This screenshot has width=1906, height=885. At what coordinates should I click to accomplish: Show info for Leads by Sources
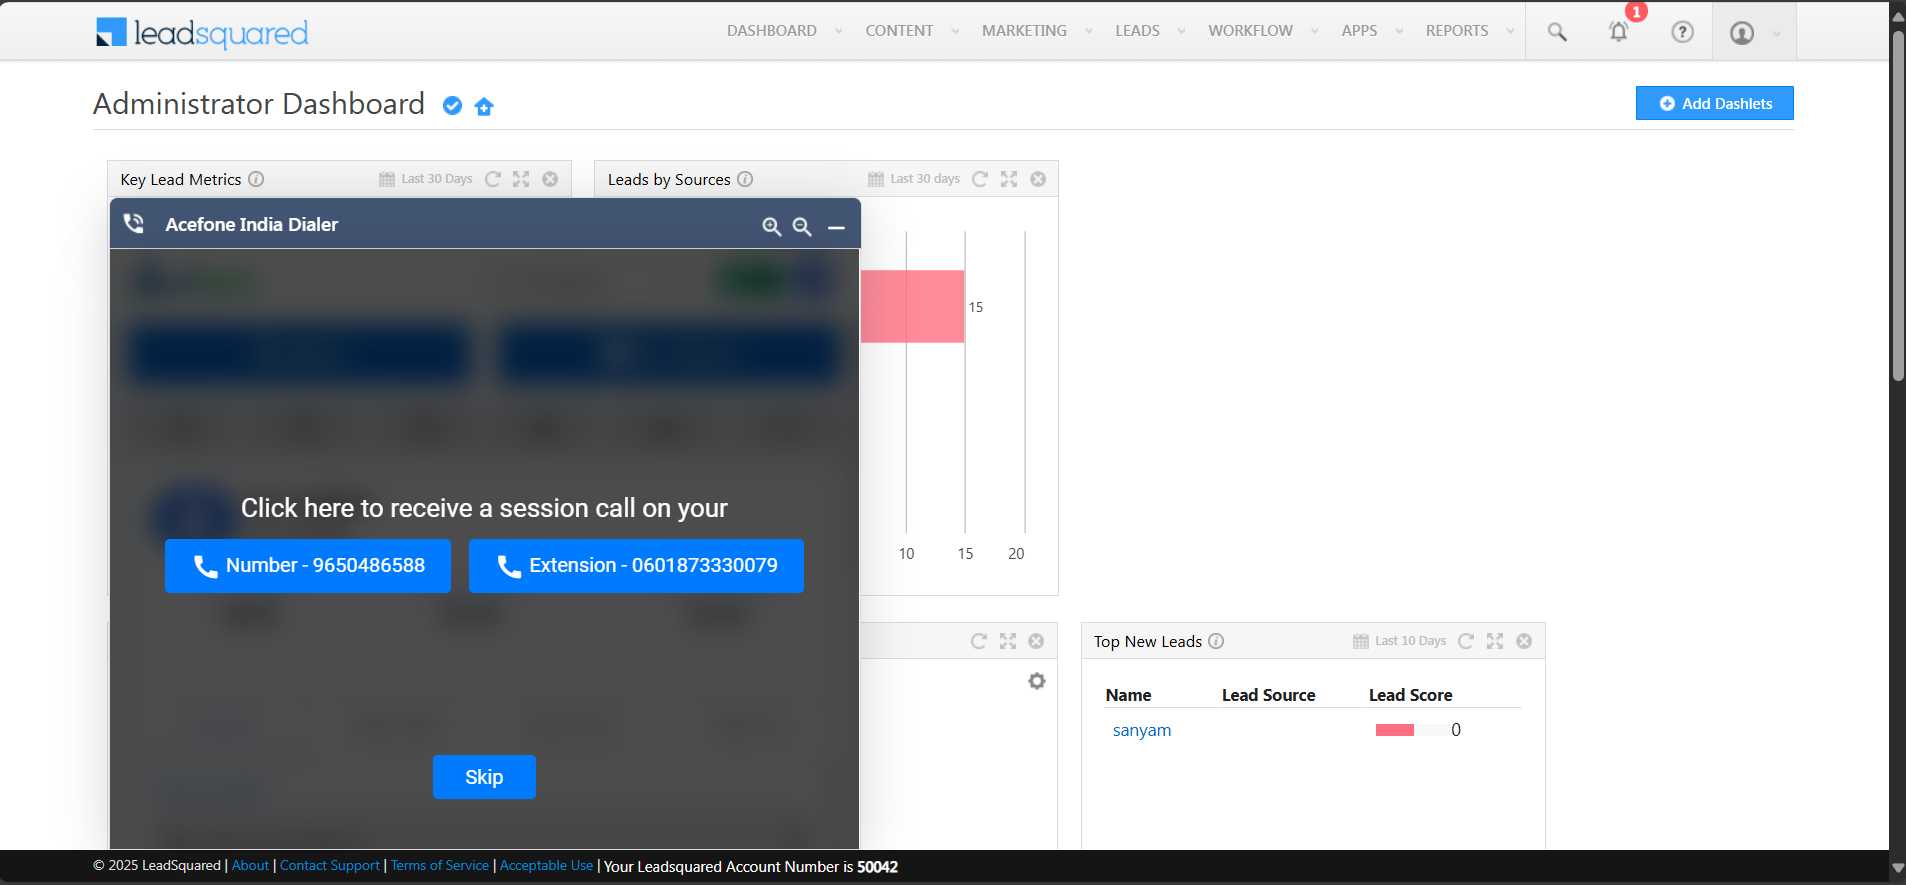click(x=745, y=179)
